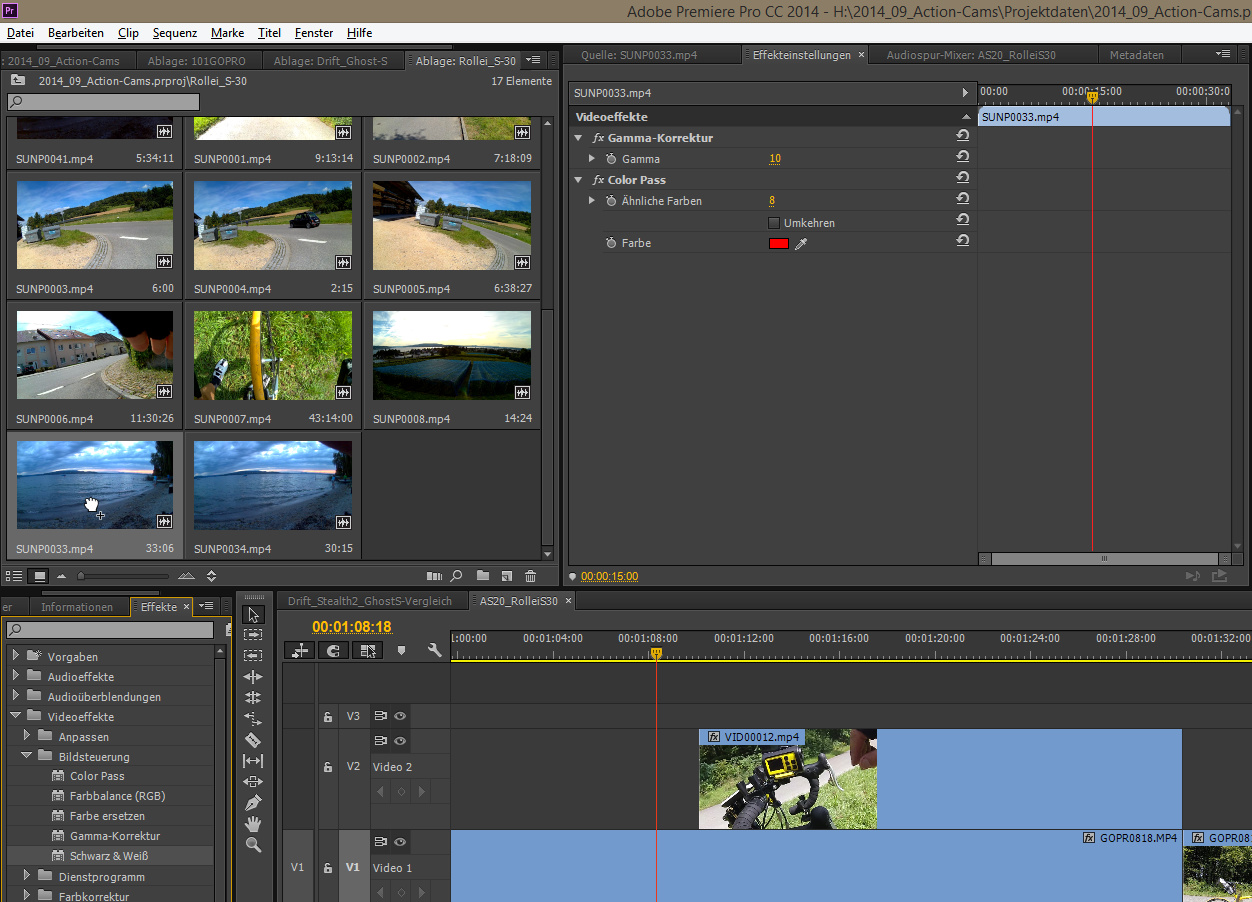The image size is (1252, 902).
Task: Switch to the Audiospur-Mixer tab
Action: tap(970, 55)
